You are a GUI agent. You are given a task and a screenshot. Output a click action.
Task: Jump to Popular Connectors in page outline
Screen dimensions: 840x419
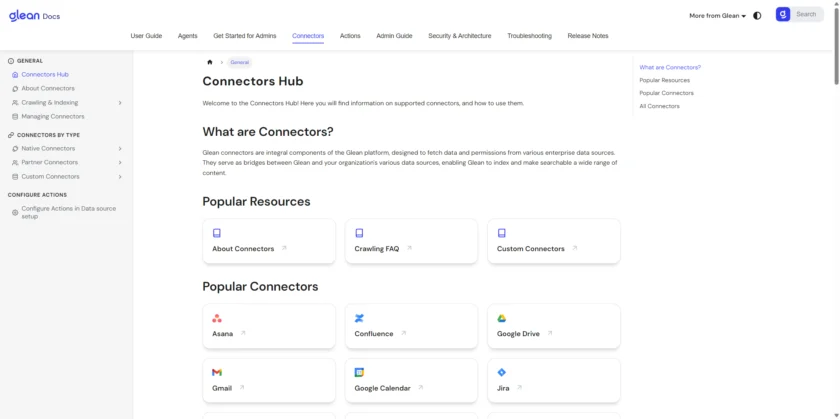(666, 93)
